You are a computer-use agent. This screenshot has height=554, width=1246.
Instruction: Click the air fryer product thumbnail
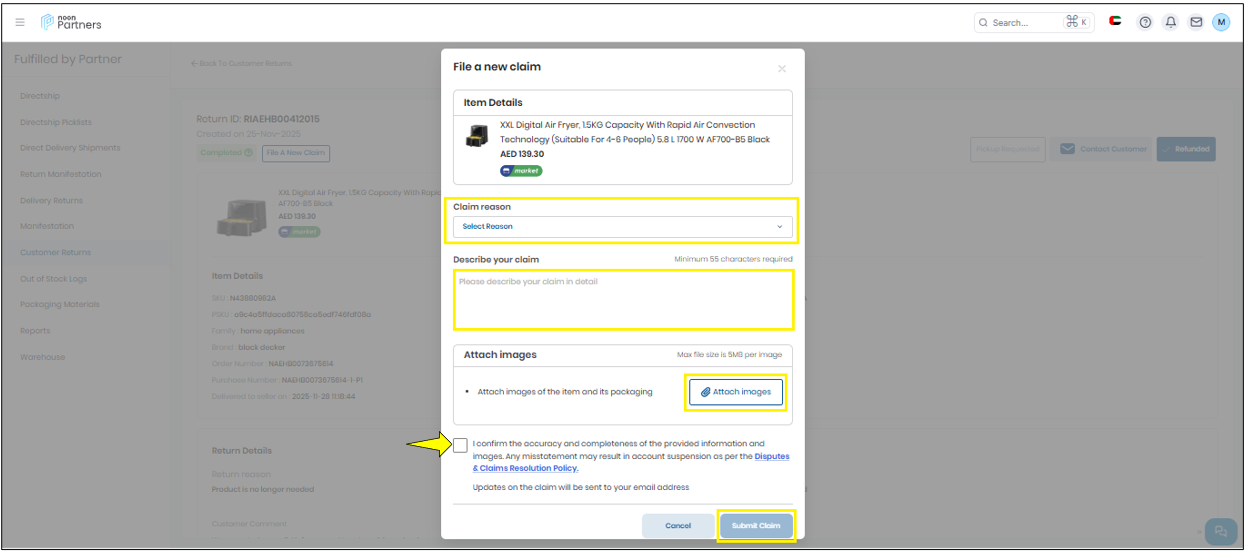coord(476,138)
